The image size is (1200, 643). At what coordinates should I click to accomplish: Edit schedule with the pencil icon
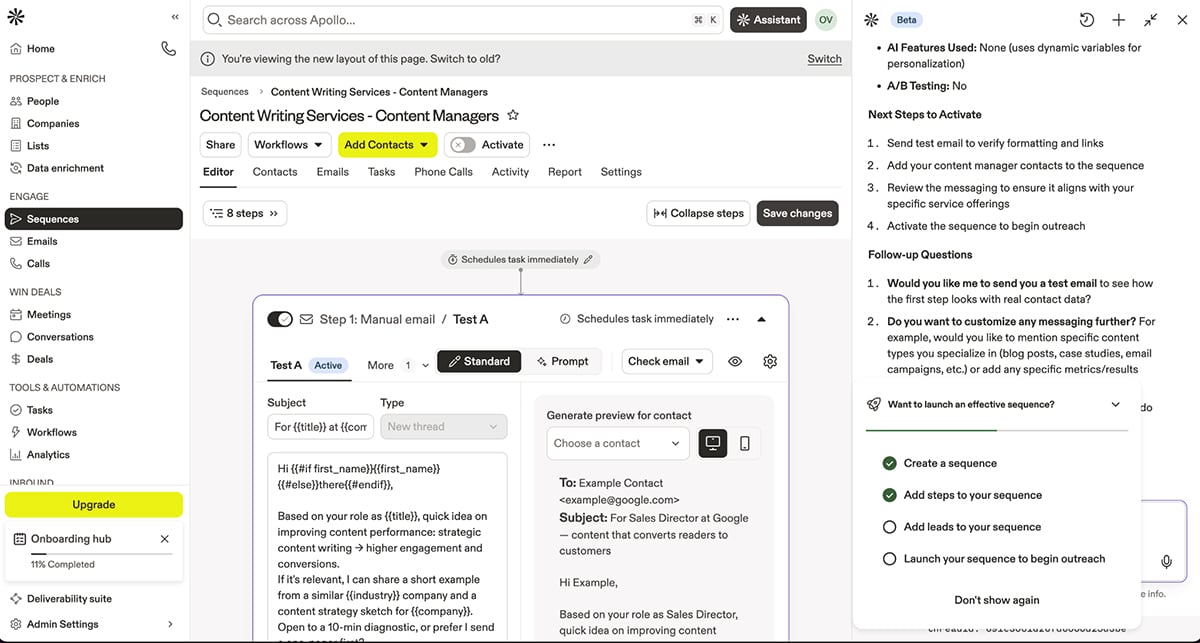click(x=587, y=258)
